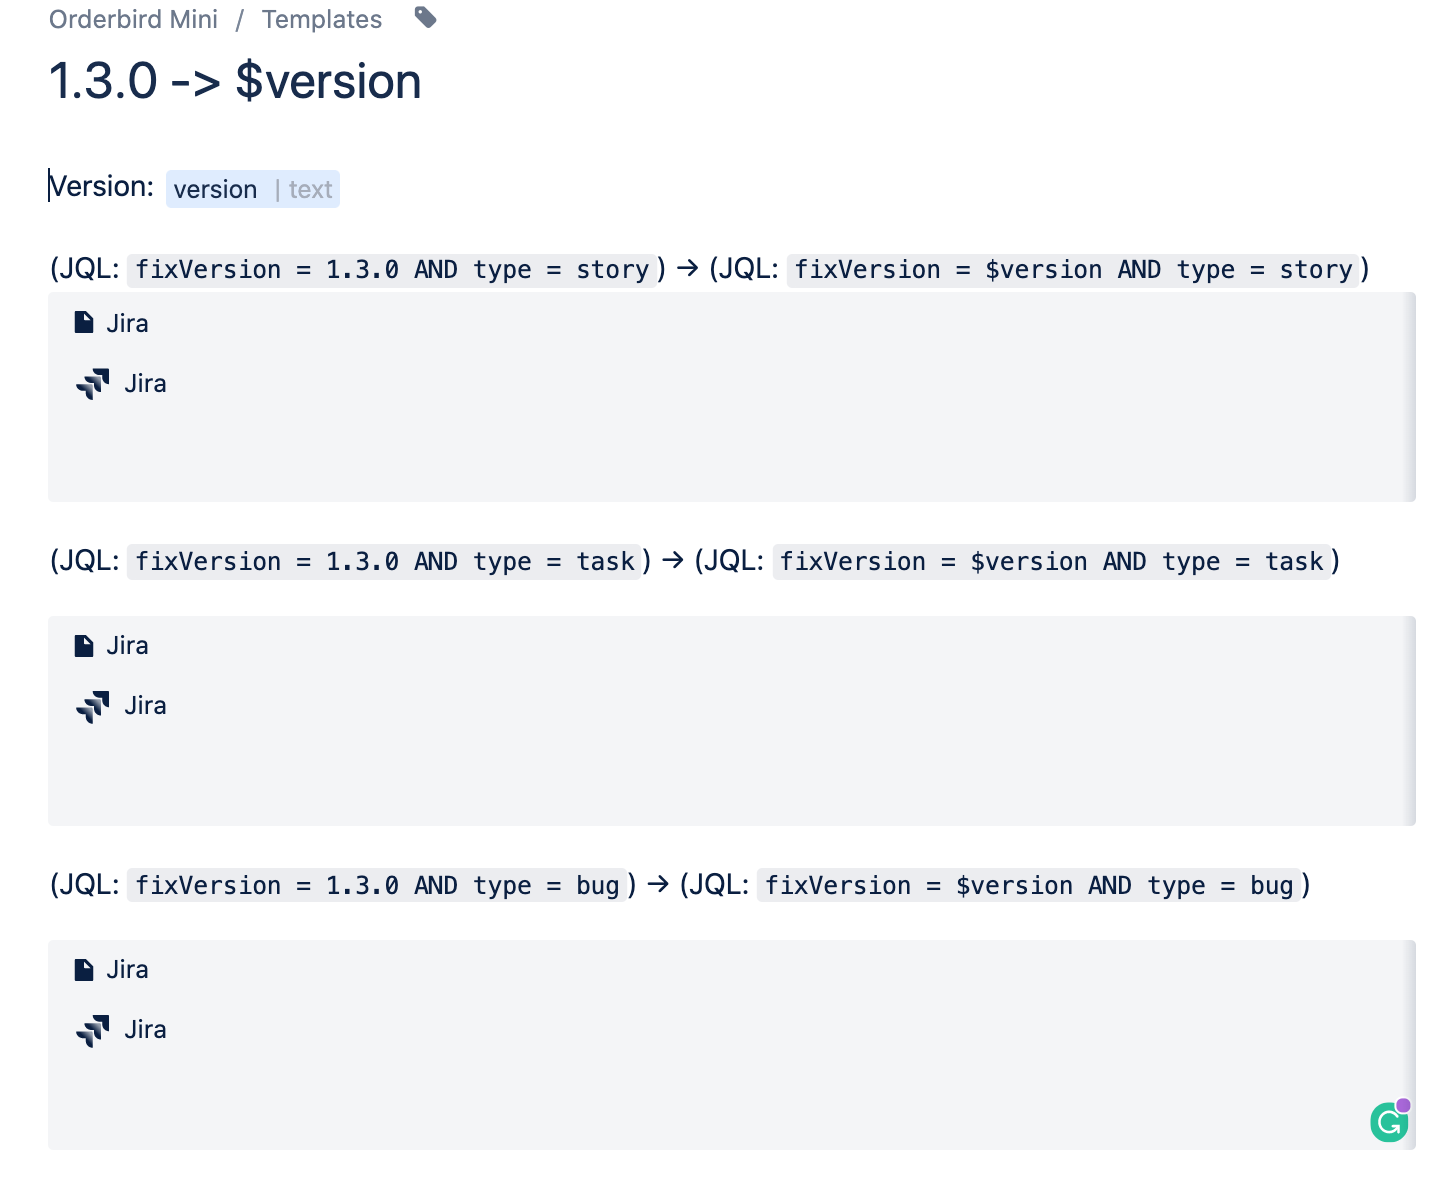1446x1178 pixels.
Task: Click code snippet "fixVersion = $version AND type = bug"
Action: (x=1030, y=886)
